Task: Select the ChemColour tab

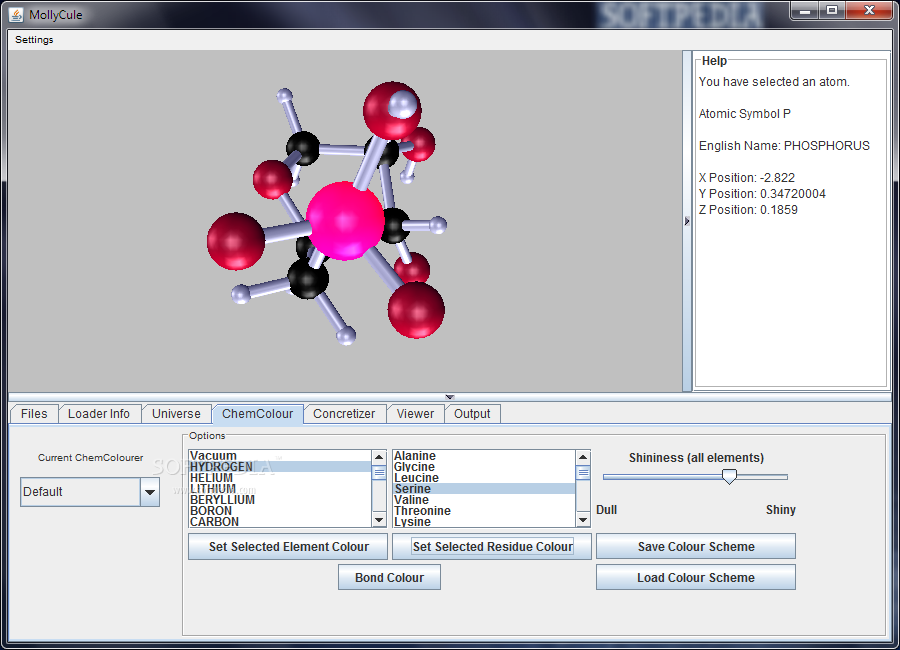Action: pyautogui.click(x=257, y=413)
